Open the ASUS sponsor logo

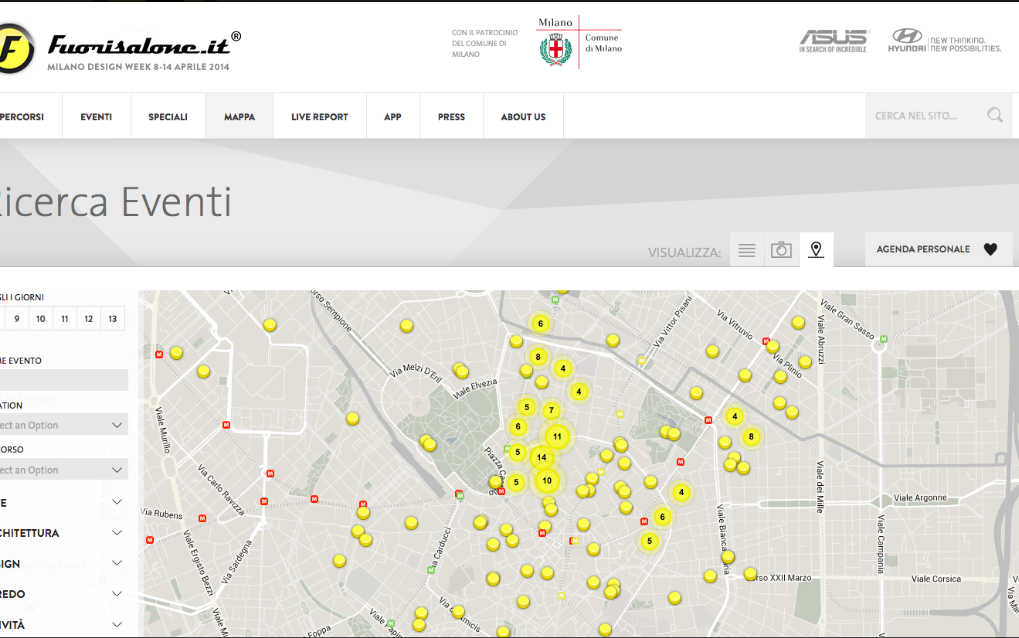[x=833, y=41]
